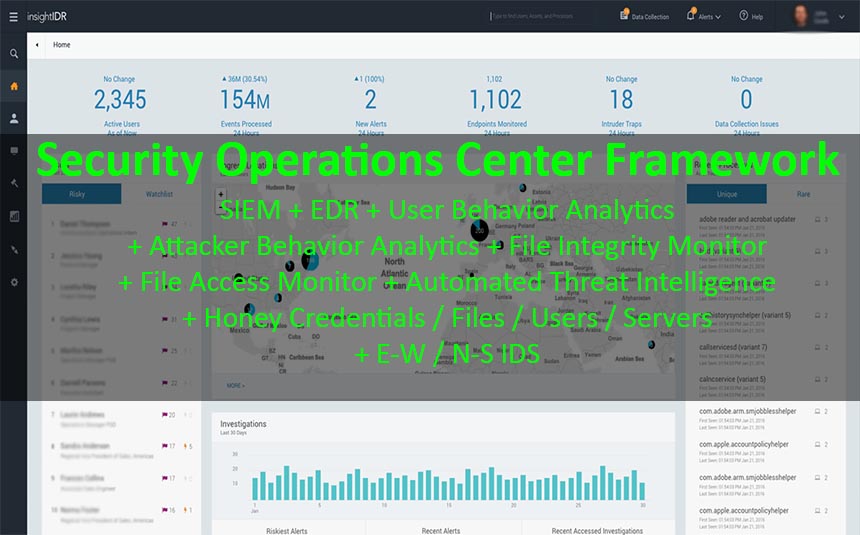The image size is (860, 535).
Task: Go to the Home house icon in sidebar
Action: [x=14, y=86]
